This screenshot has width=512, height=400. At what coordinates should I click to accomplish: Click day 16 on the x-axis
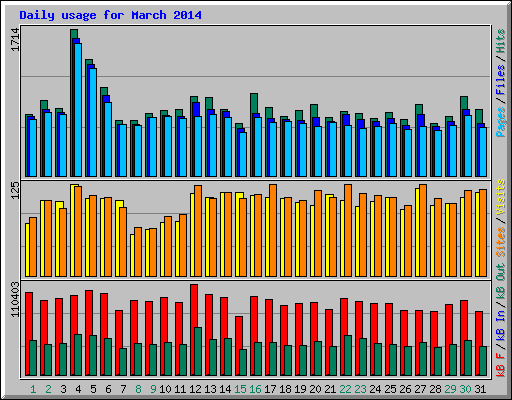(x=255, y=389)
